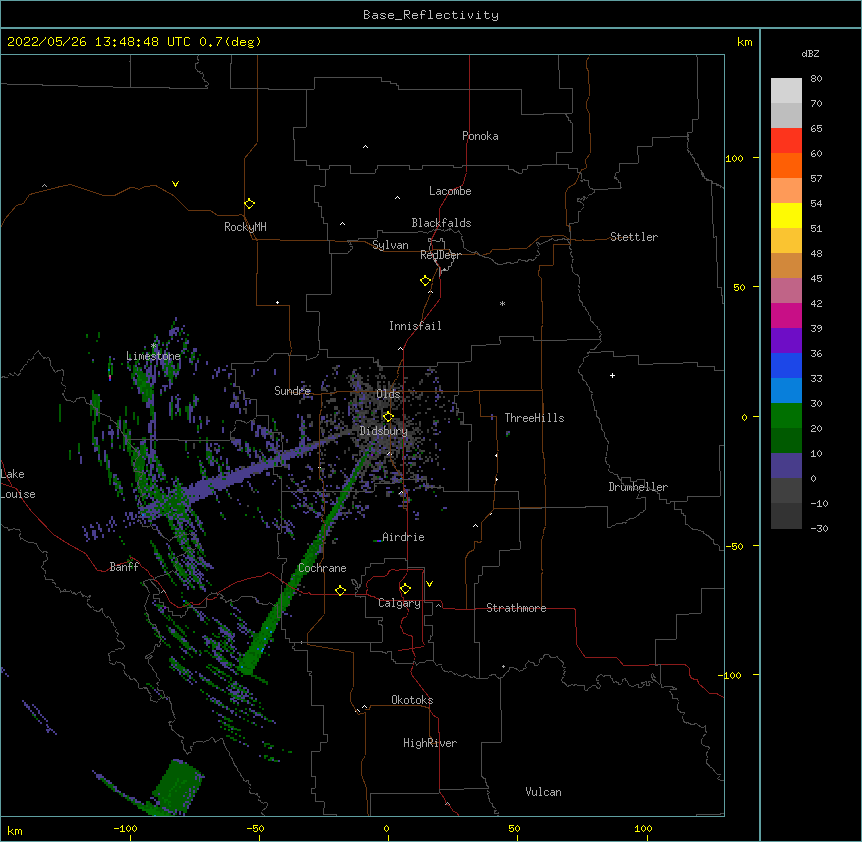The height and width of the screenshot is (842, 862).
Task: Select the Stettler label
Action: tap(634, 237)
